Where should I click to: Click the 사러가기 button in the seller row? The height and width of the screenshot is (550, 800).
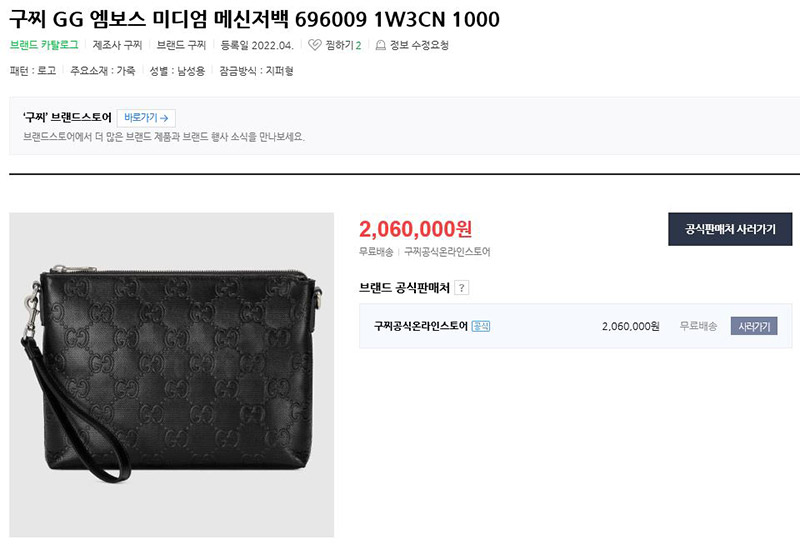click(754, 326)
